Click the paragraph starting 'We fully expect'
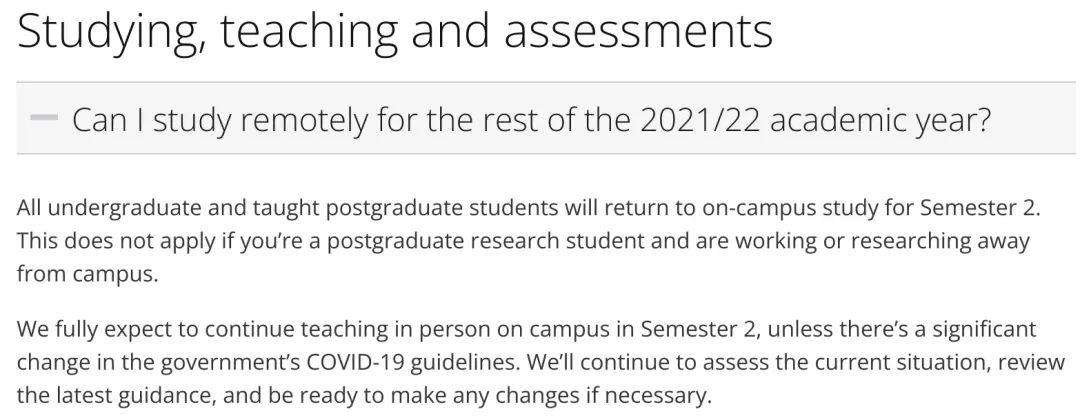This screenshot has height=418, width=1080. tap(541, 363)
